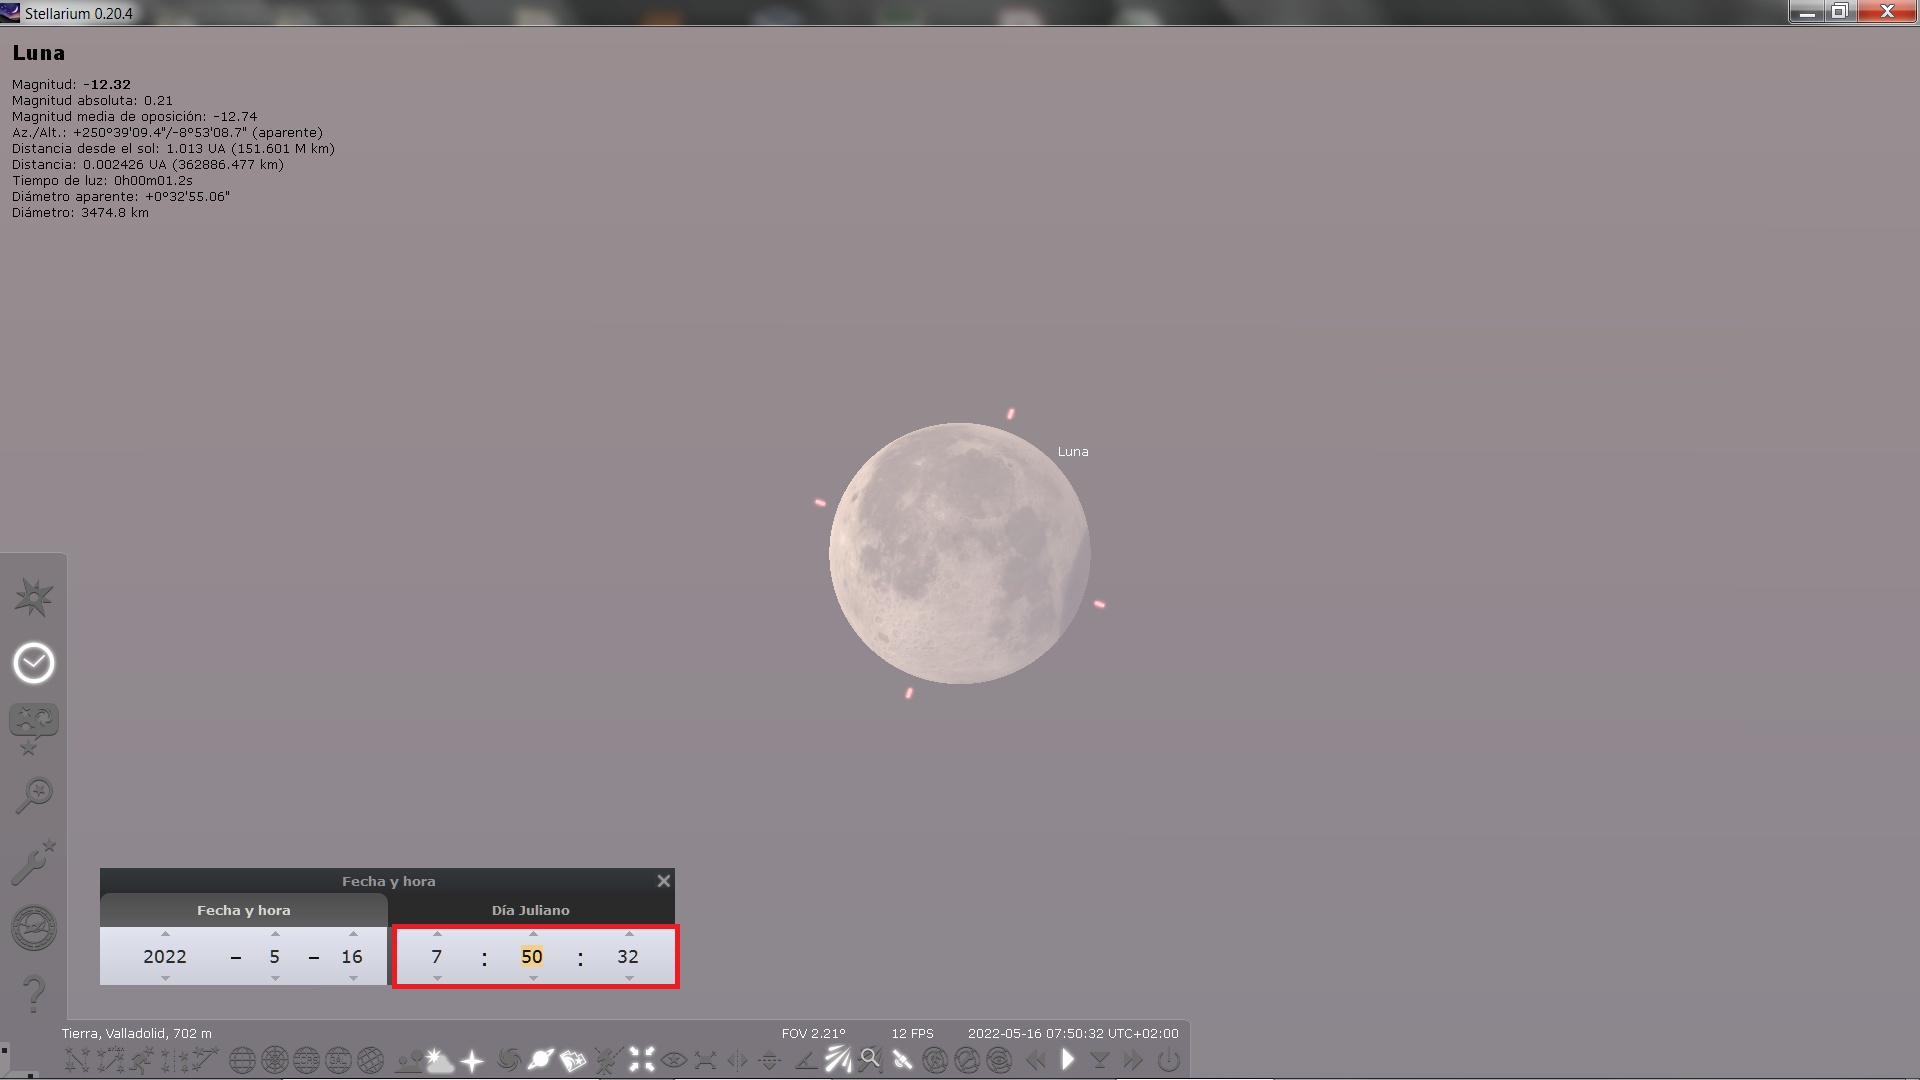1920x1080 pixels.
Task: Flip the view vertically
Action: click(769, 1060)
